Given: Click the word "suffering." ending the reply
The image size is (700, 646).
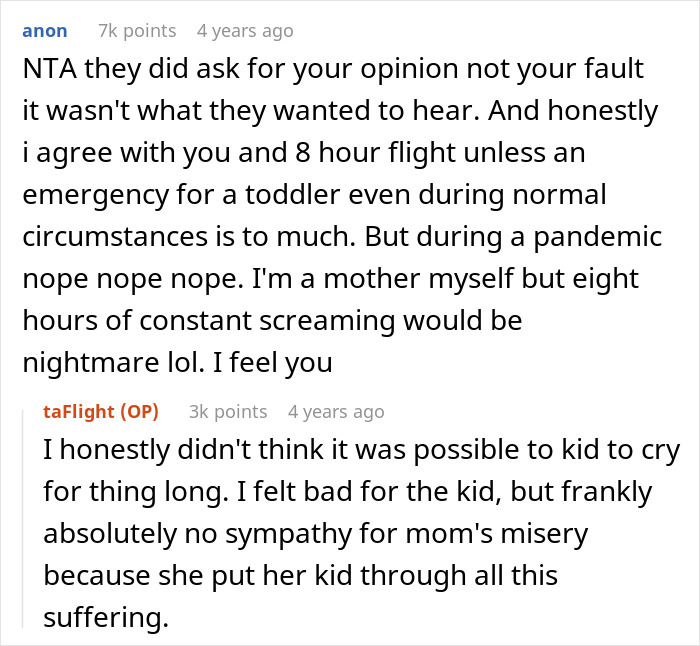Looking at the screenshot, I should [106, 619].
